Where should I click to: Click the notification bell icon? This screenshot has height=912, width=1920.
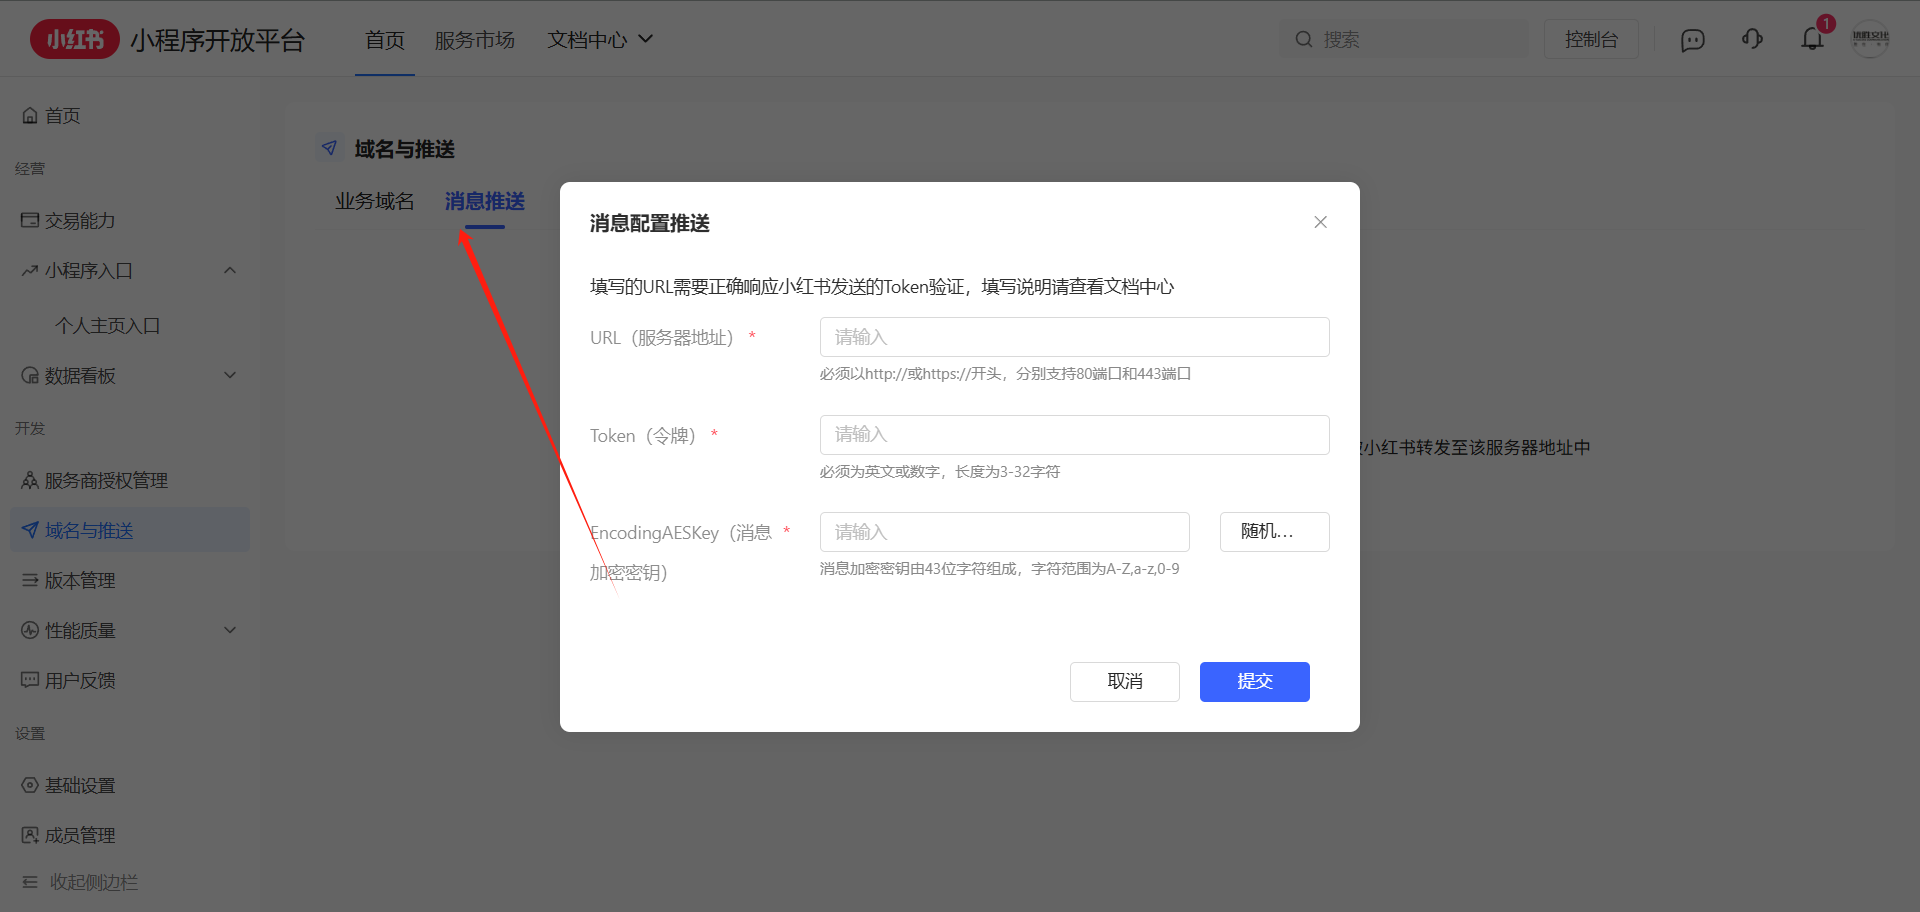(x=1812, y=39)
